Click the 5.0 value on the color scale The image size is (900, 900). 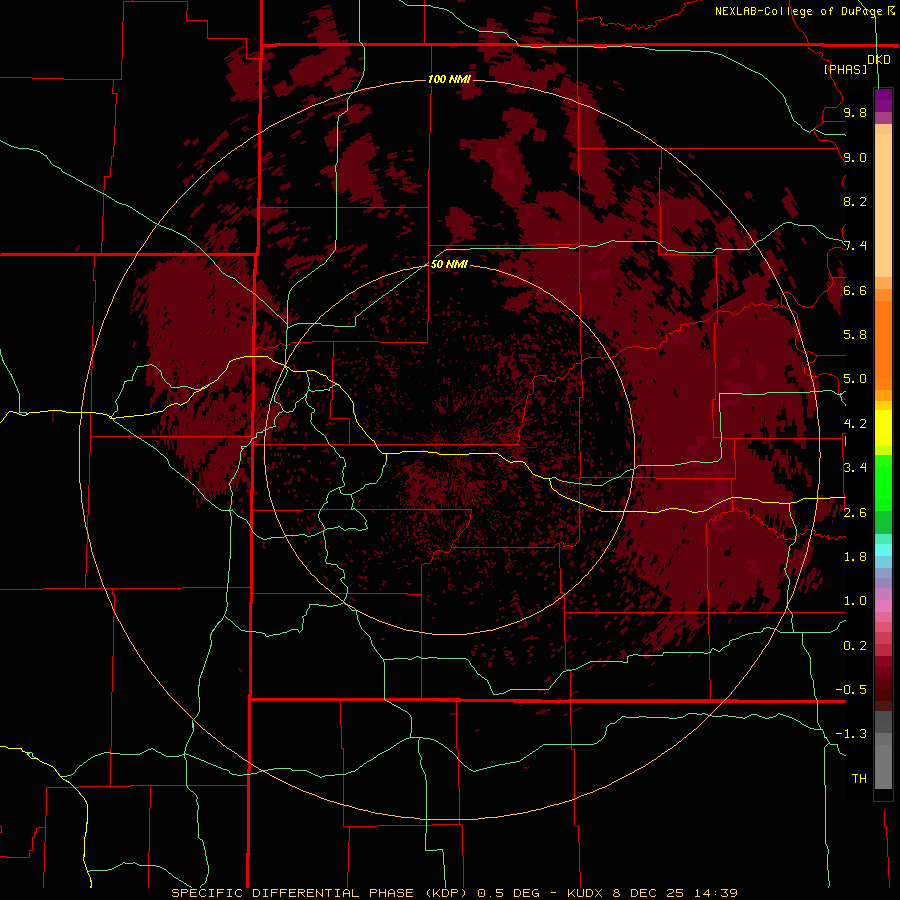(x=855, y=379)
